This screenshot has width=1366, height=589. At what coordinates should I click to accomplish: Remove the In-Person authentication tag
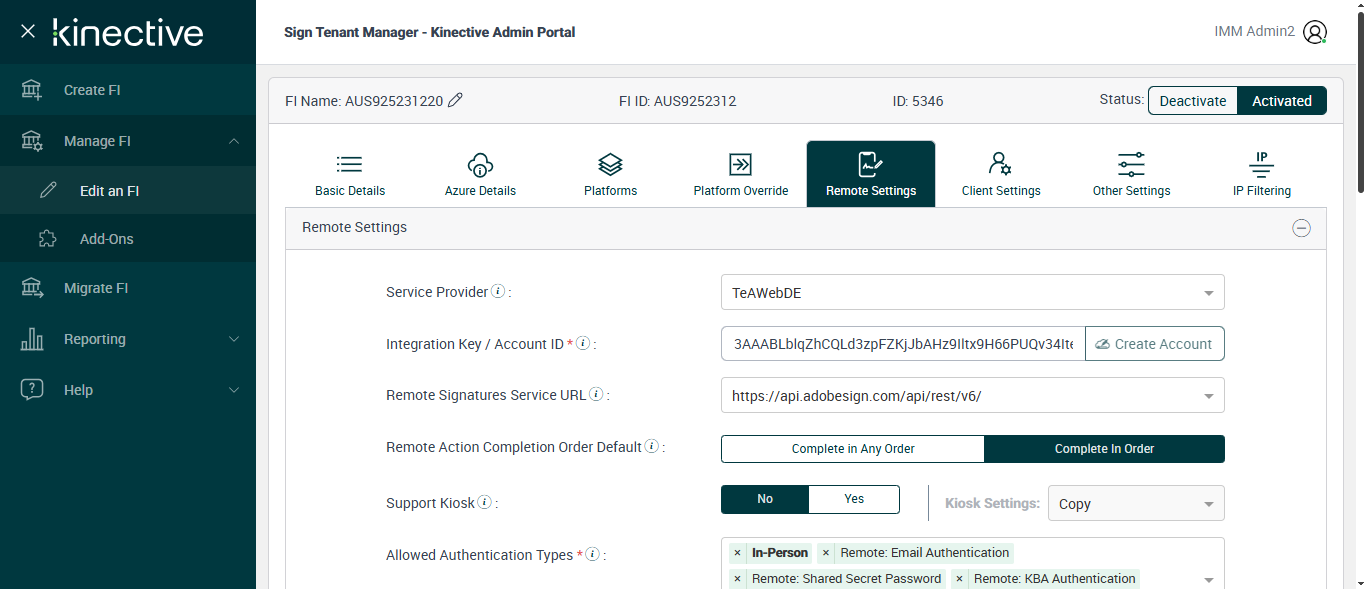click(x=737, y=553)
